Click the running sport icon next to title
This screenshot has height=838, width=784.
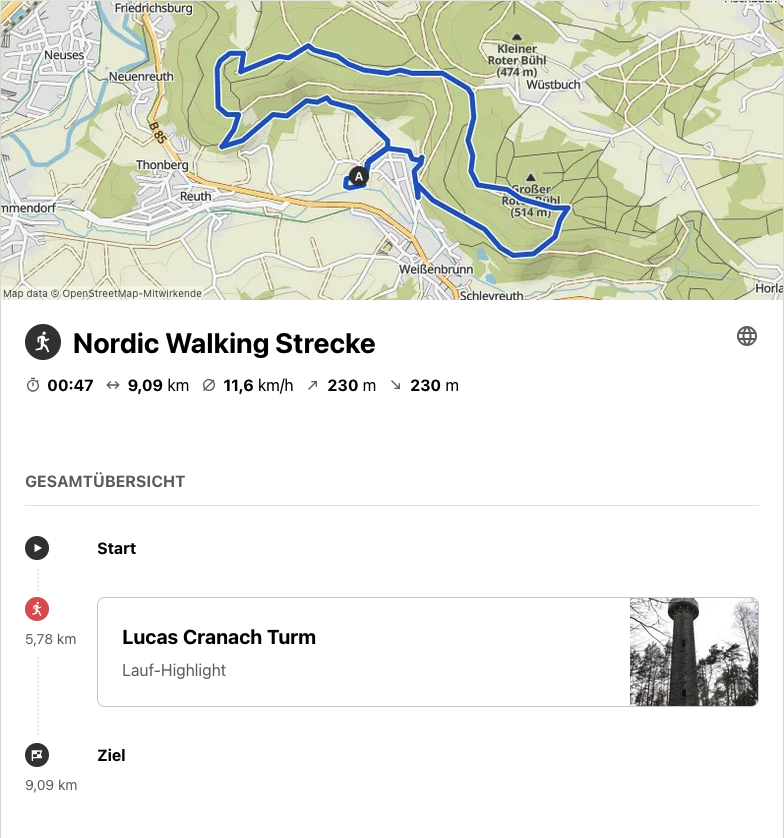43,342
